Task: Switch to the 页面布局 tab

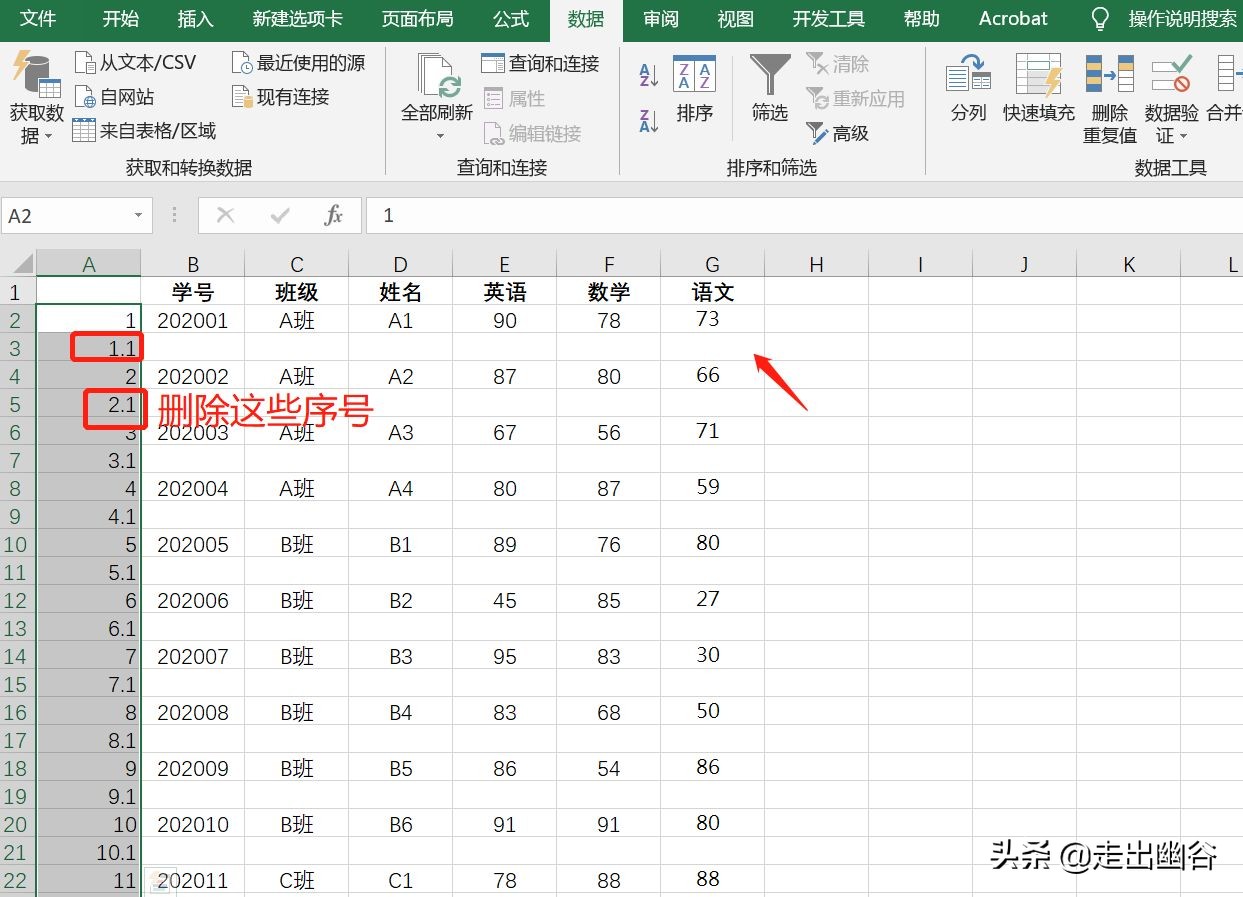Action: click(417, 19)
